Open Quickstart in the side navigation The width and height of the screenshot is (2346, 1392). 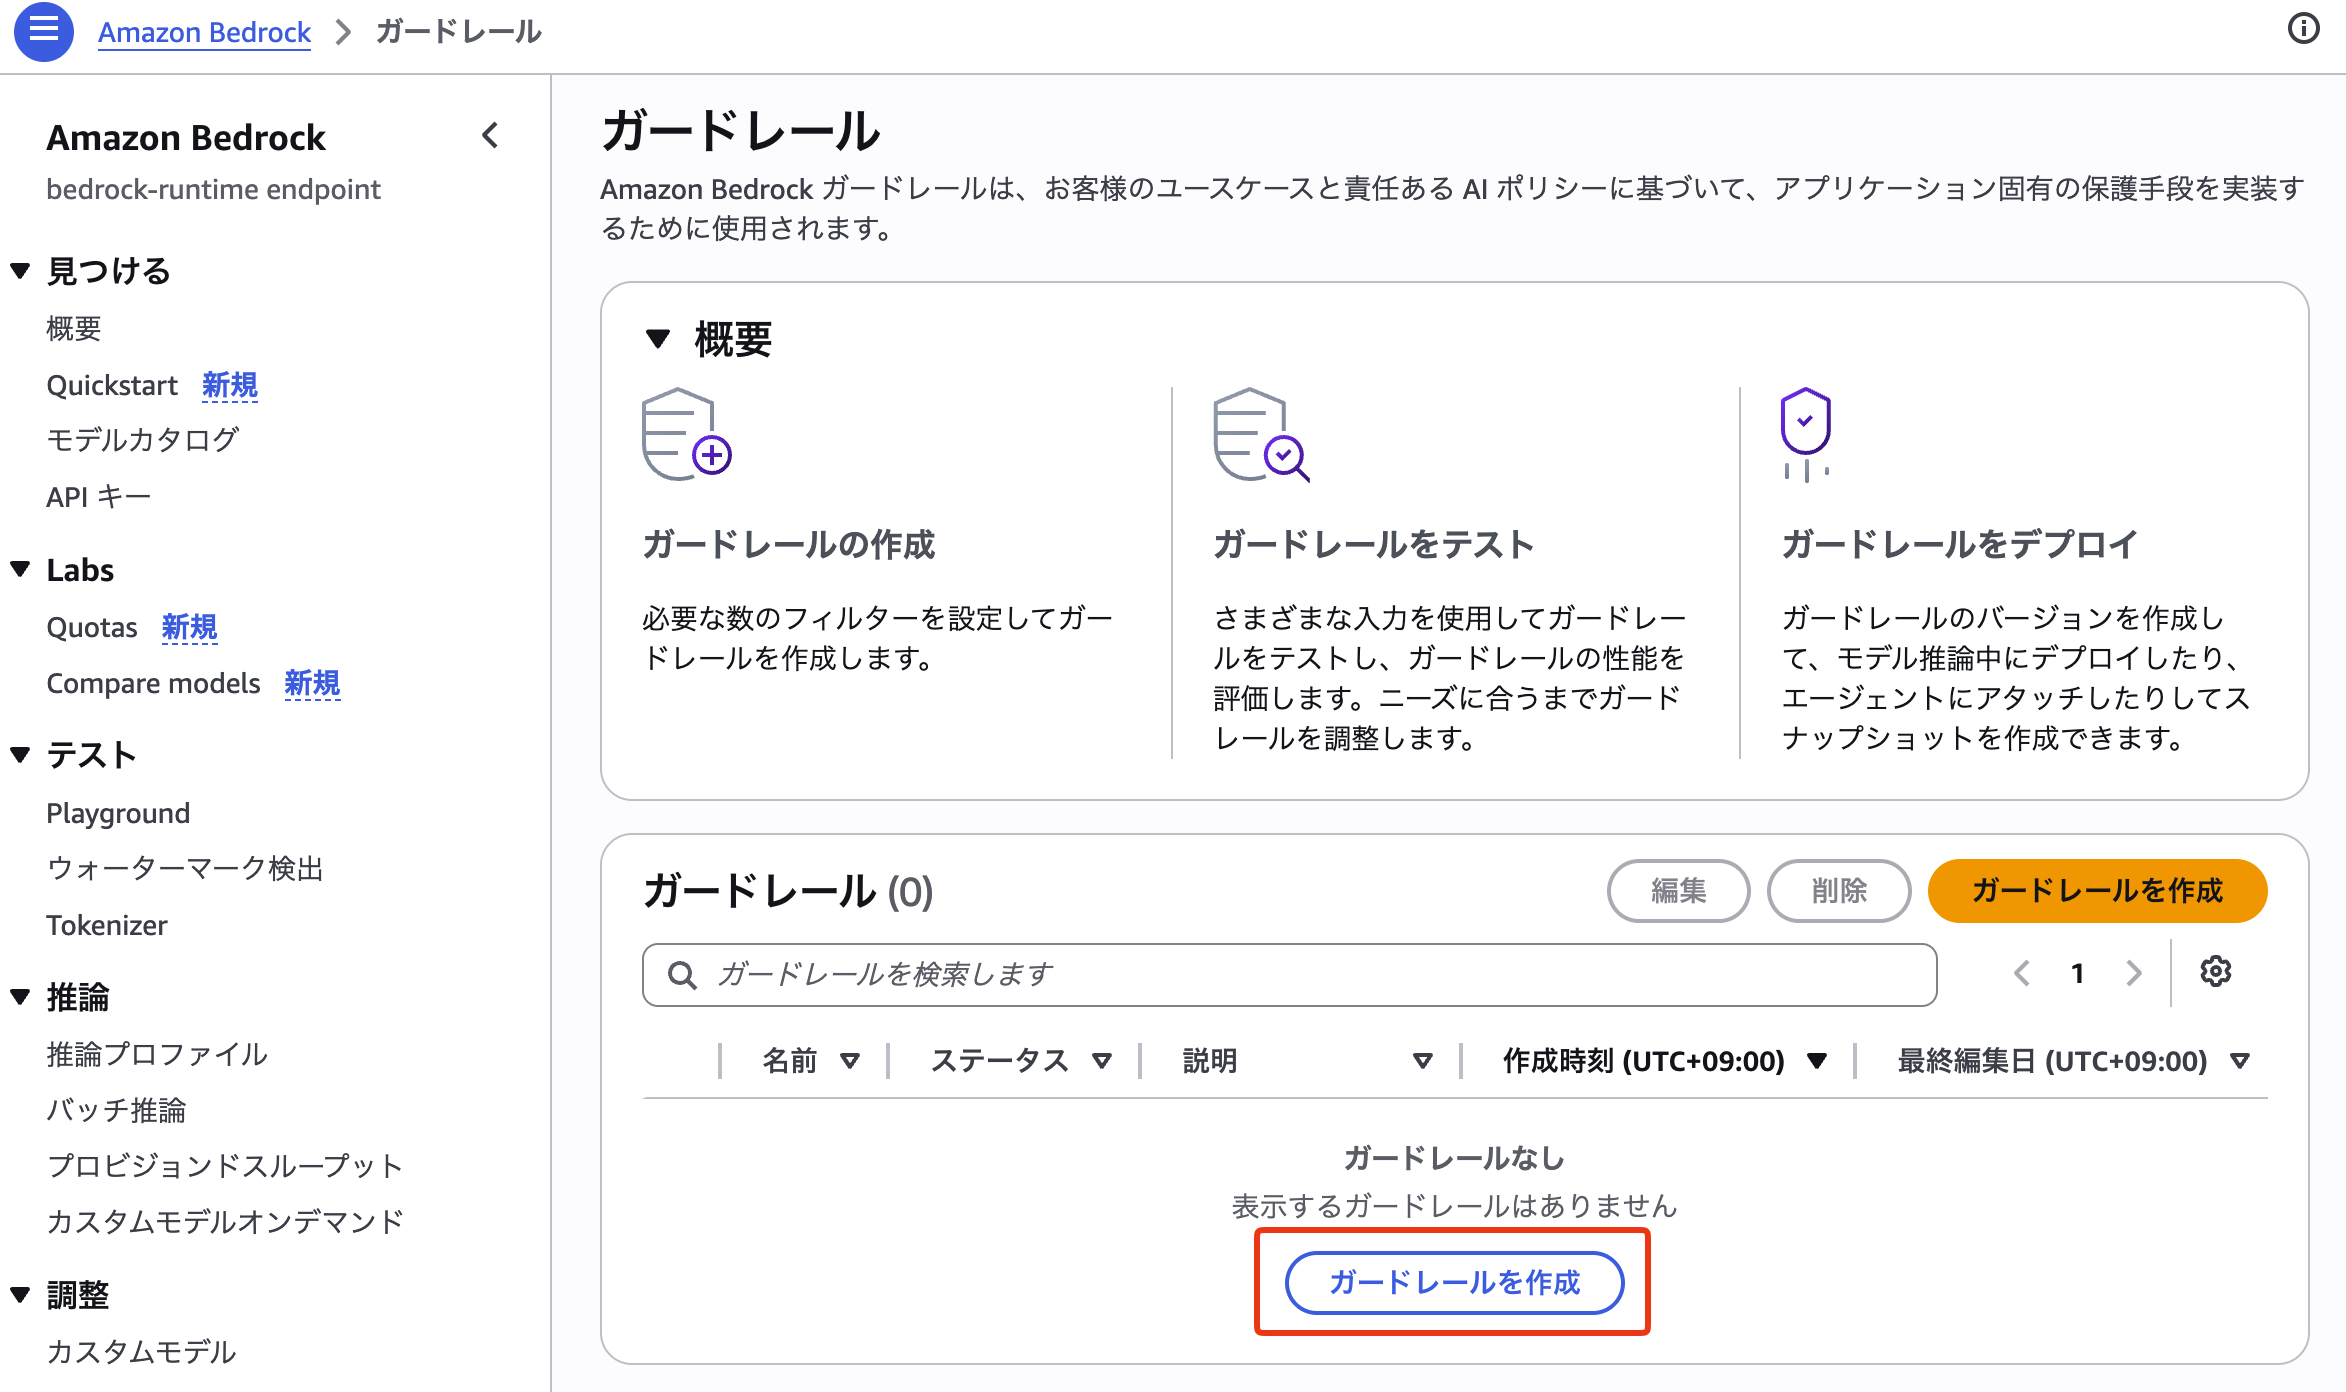(x=112, y=385)
